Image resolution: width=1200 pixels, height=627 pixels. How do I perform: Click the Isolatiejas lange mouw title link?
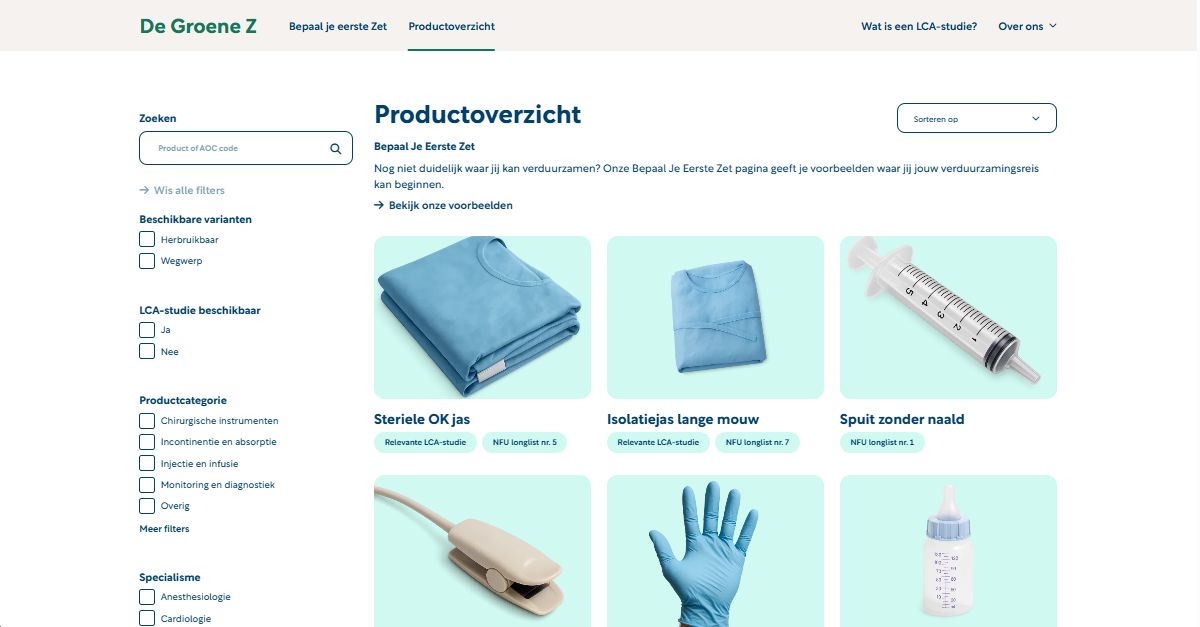(x=683, y=419)
